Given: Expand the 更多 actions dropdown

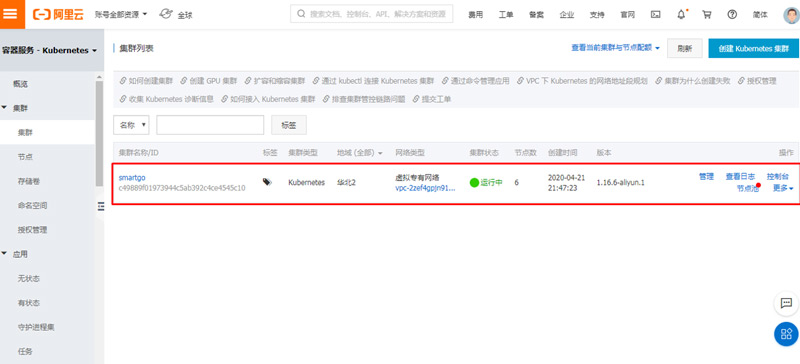Looking at the screenshot, I should [783, 188].
